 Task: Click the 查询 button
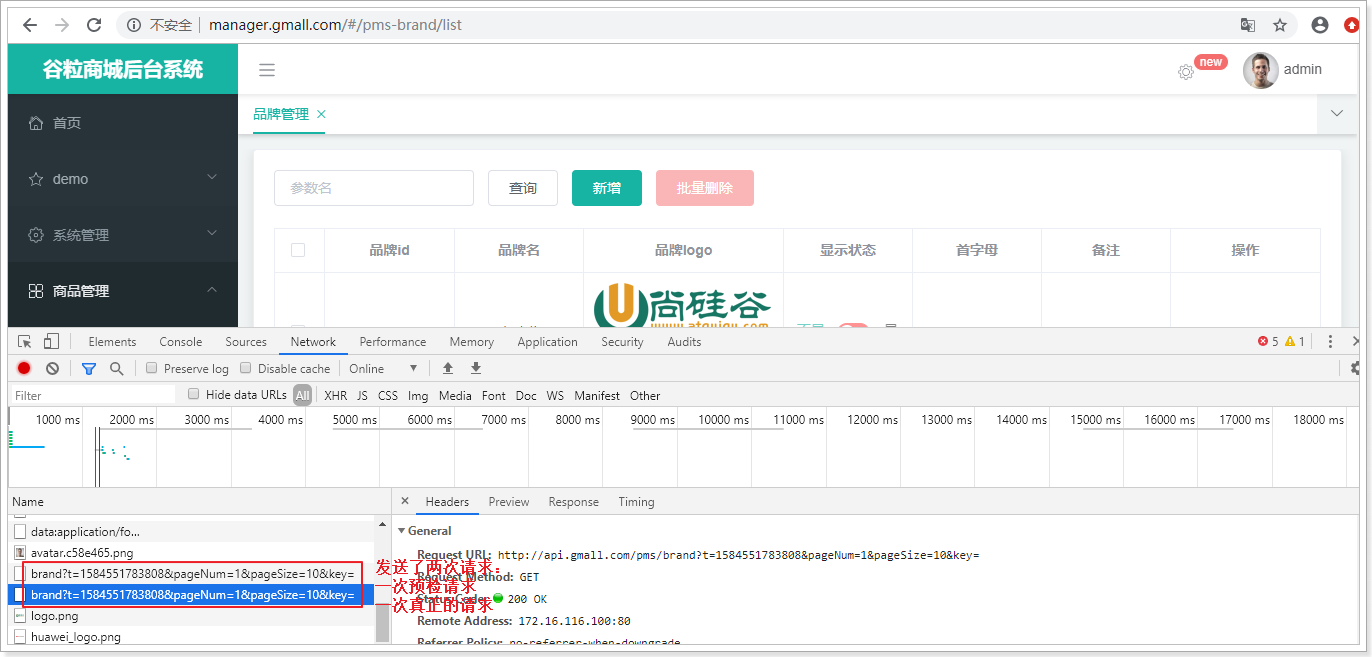[x=523, y=188]
